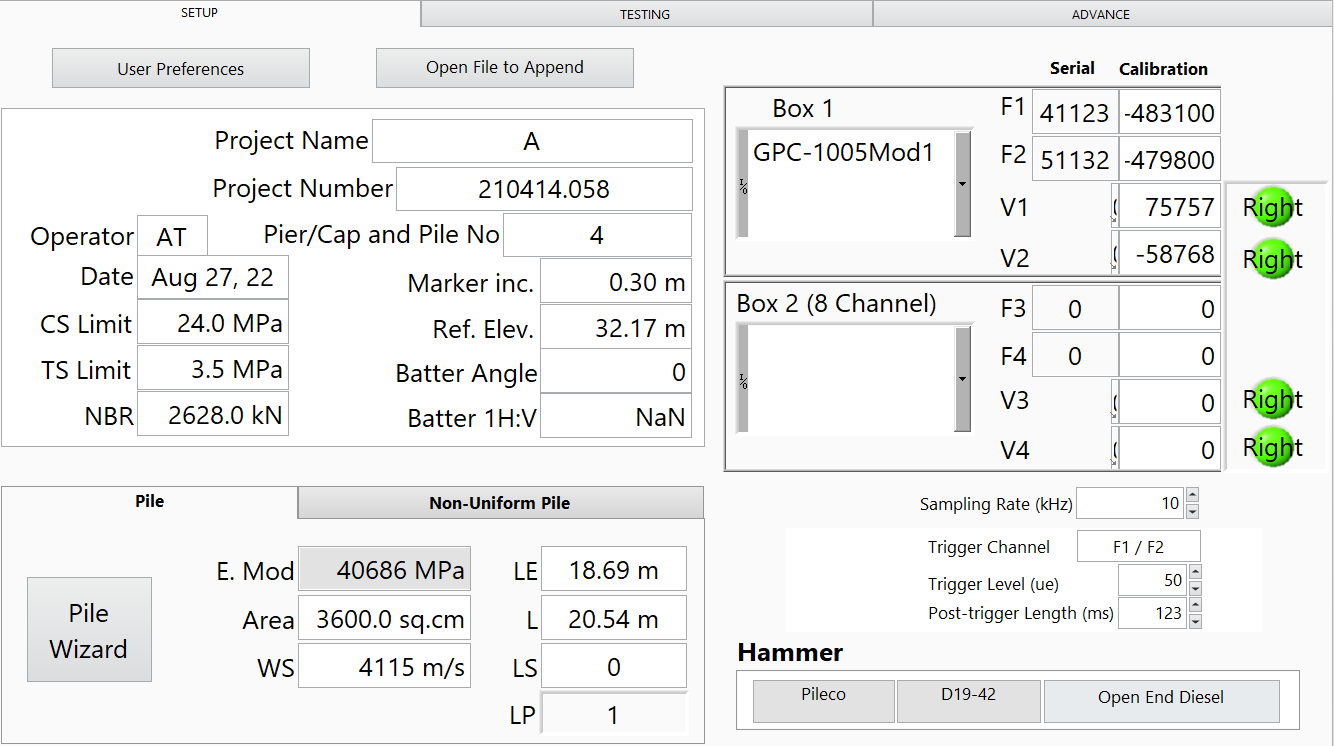Click the Marker inc. field
Image resolution: width=1334 pixels, height=746 pixels.
[616, 283]
